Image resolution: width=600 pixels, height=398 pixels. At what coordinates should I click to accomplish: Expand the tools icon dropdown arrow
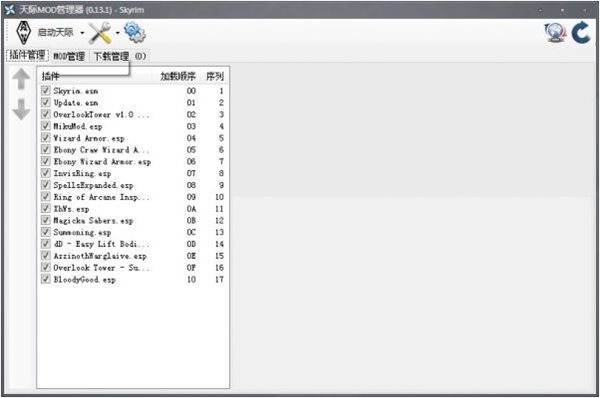117,33
